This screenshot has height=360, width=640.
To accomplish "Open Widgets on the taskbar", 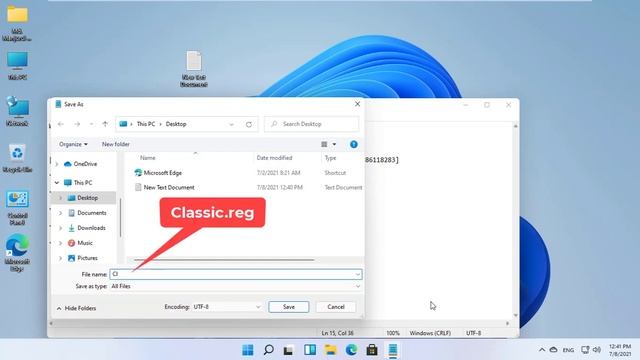I will point(310,350).
